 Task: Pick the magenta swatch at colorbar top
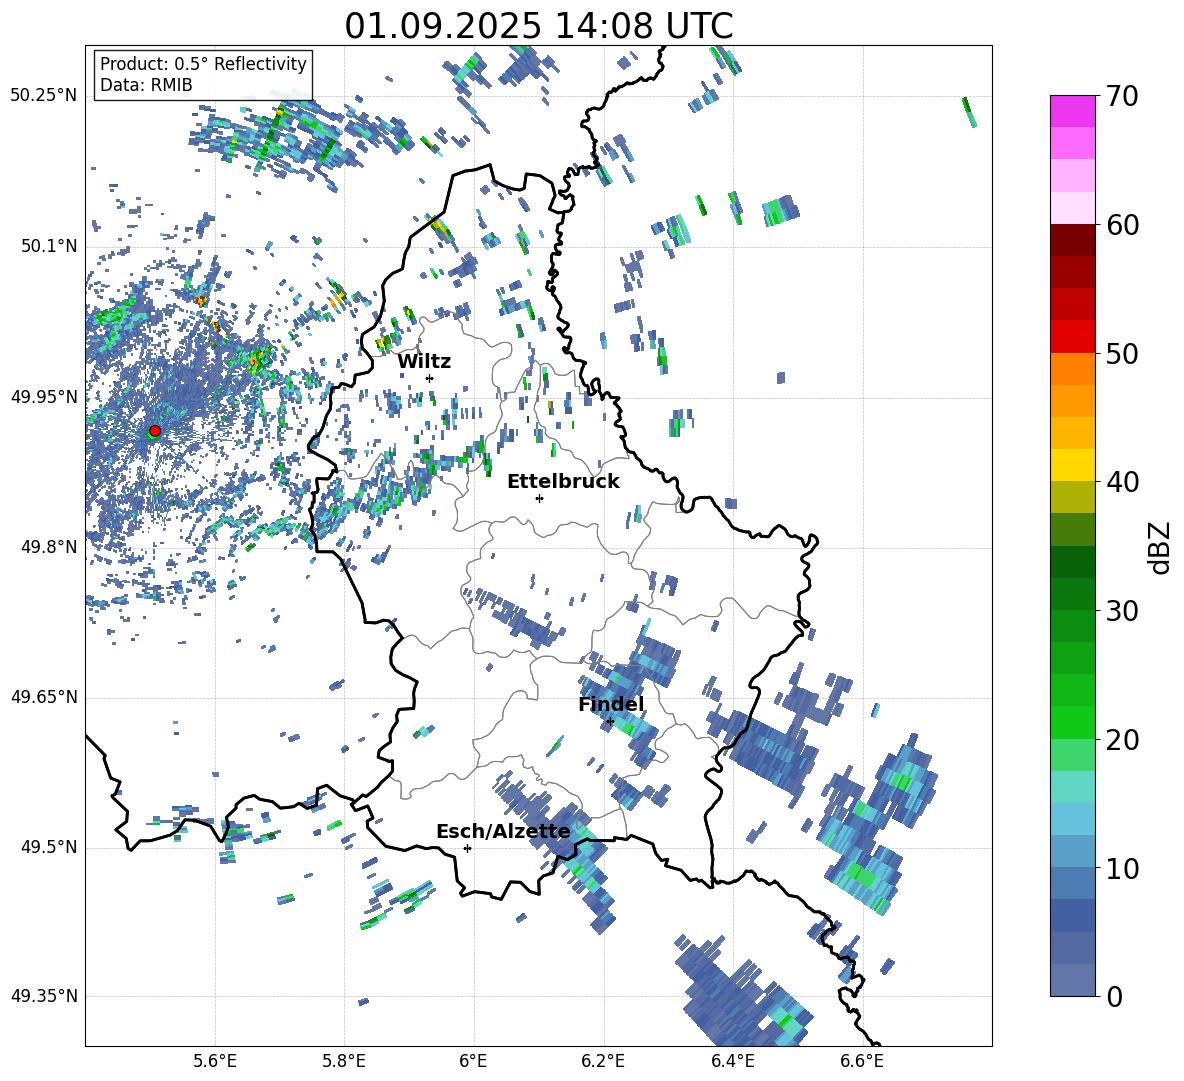point(1072,111)
